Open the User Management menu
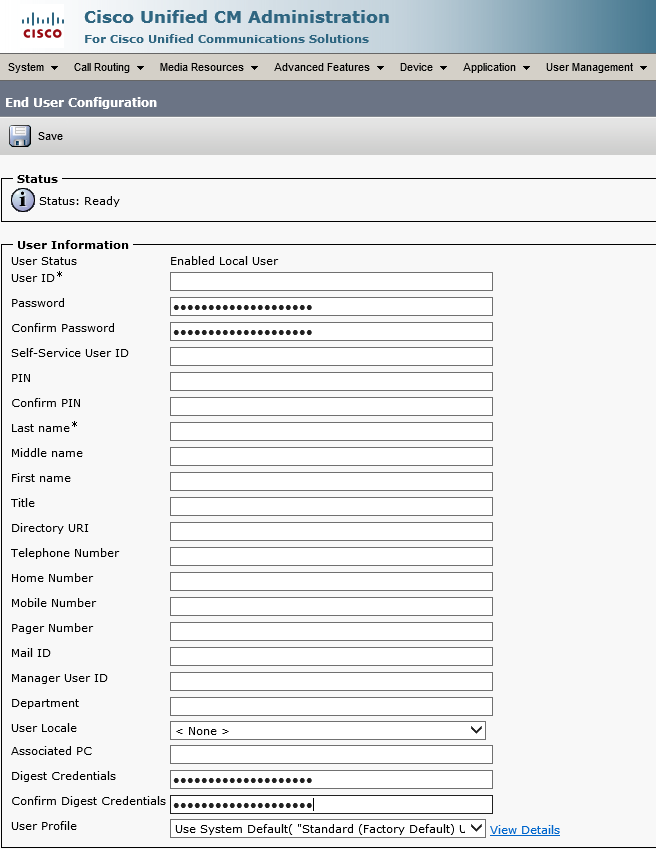The image size is (656, 849). click(596, 68)
